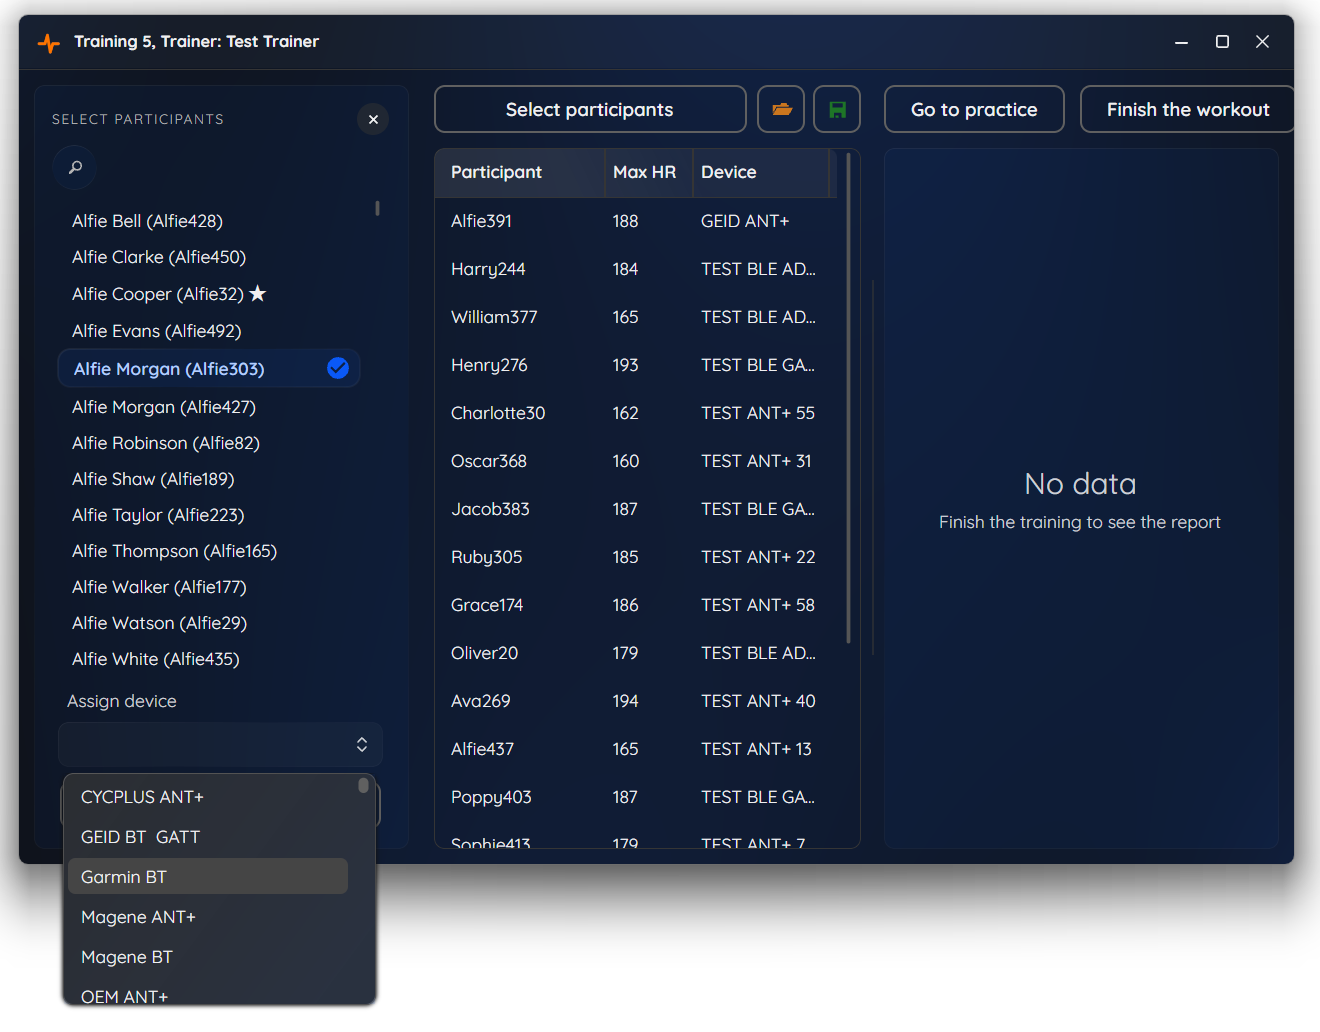Sort by the Participant column header
Viewport: 1320px width, 1032px height.
tap(519, 172)
